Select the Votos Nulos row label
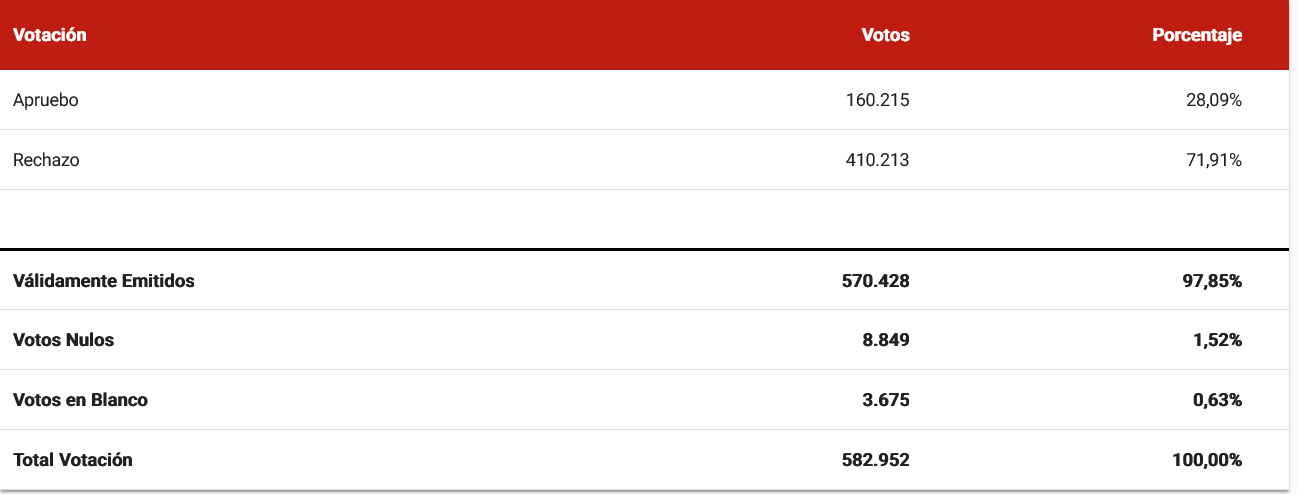The image size is (1297, 495). point(64,340)
